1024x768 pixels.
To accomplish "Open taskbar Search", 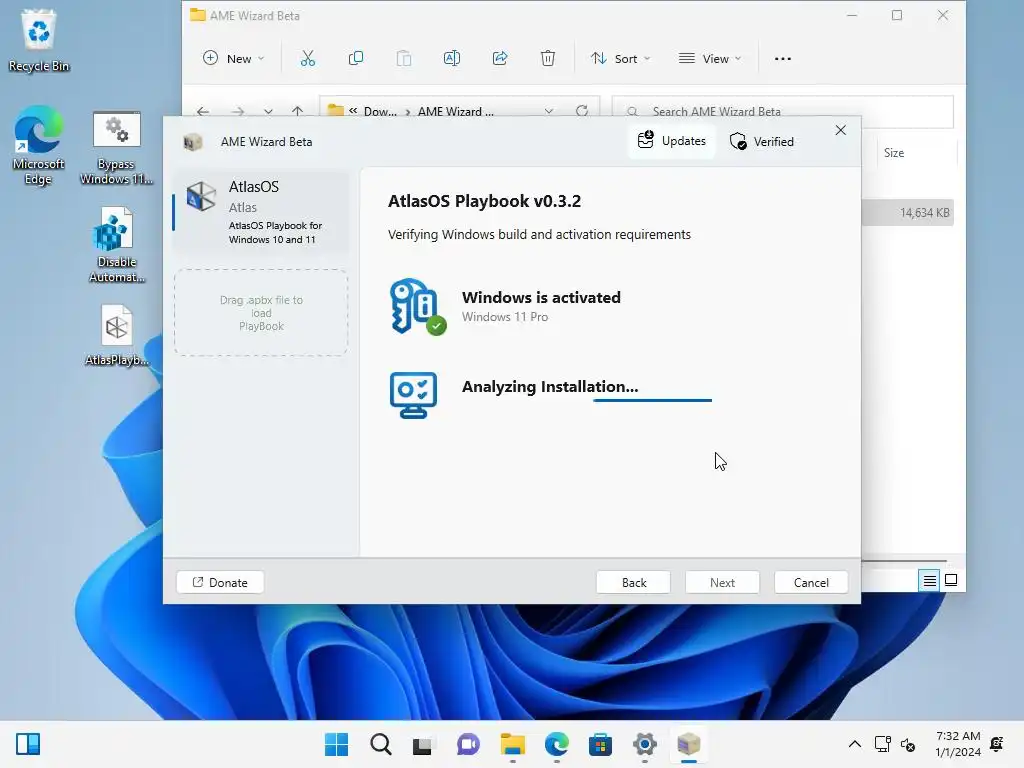I will click(x=381, y=744).
